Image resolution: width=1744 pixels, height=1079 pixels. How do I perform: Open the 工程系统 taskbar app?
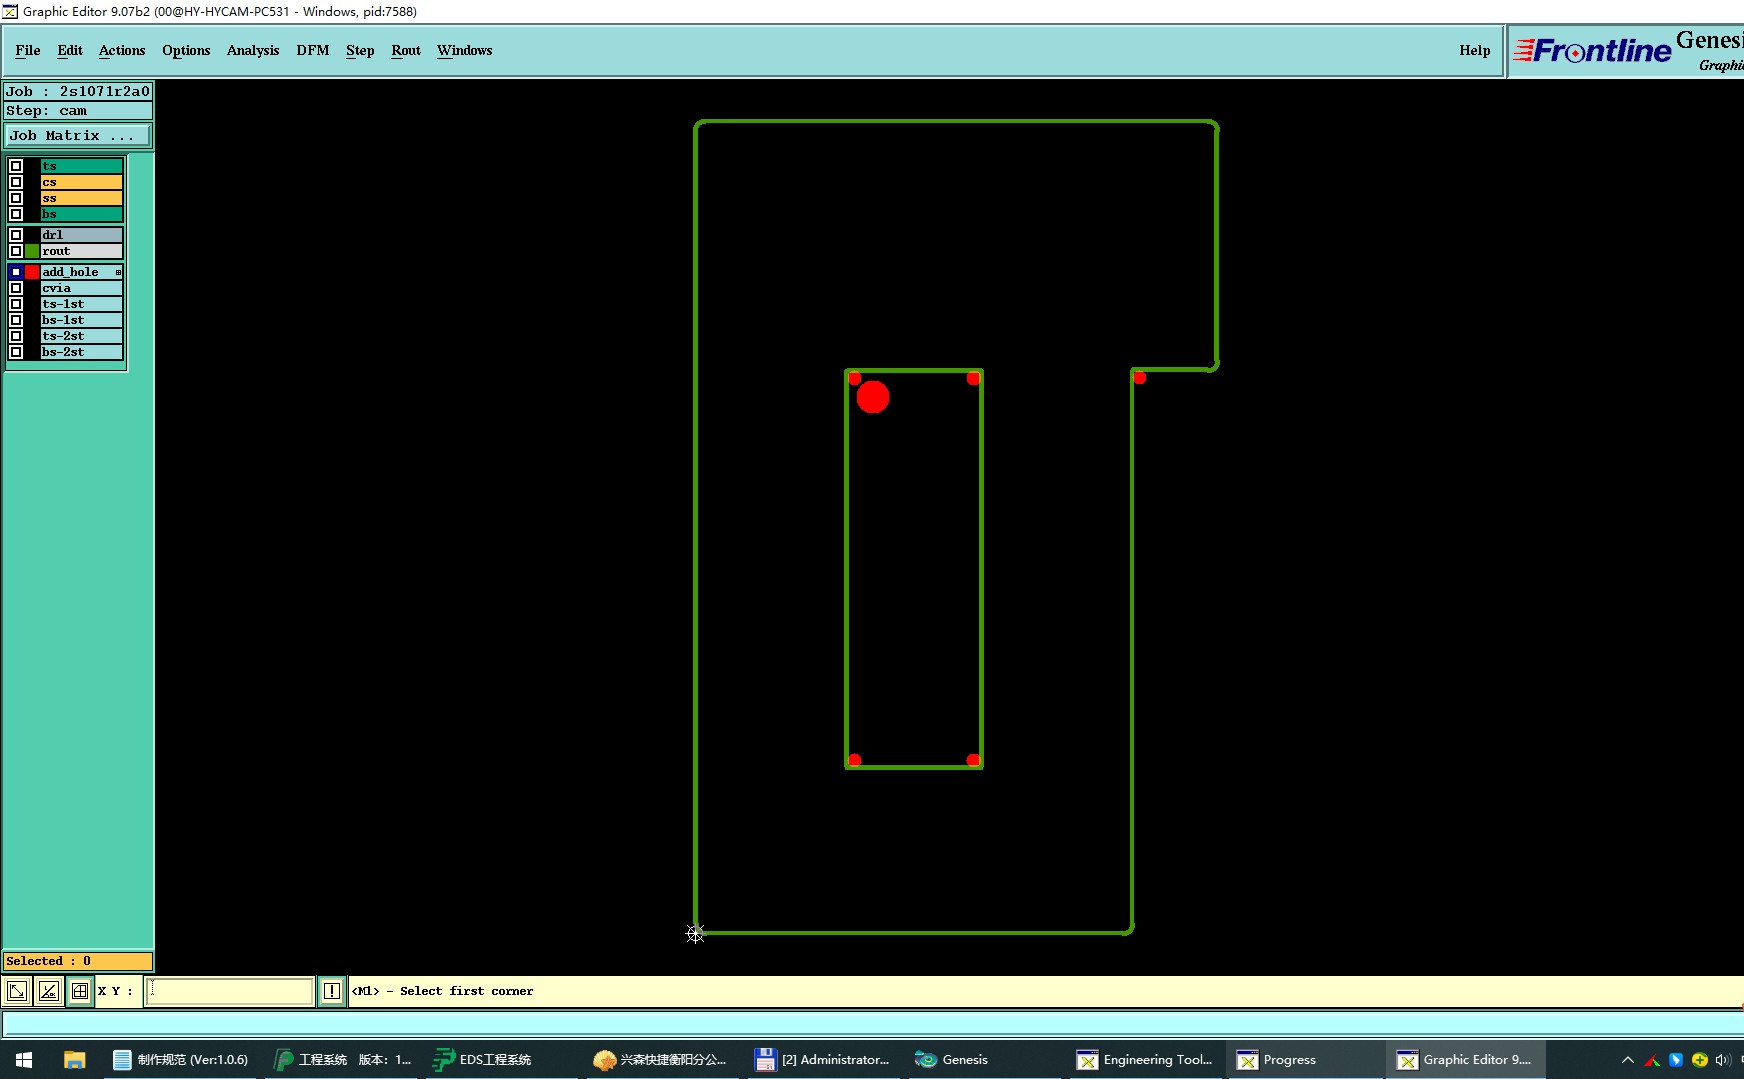(x=343, y=1060)
